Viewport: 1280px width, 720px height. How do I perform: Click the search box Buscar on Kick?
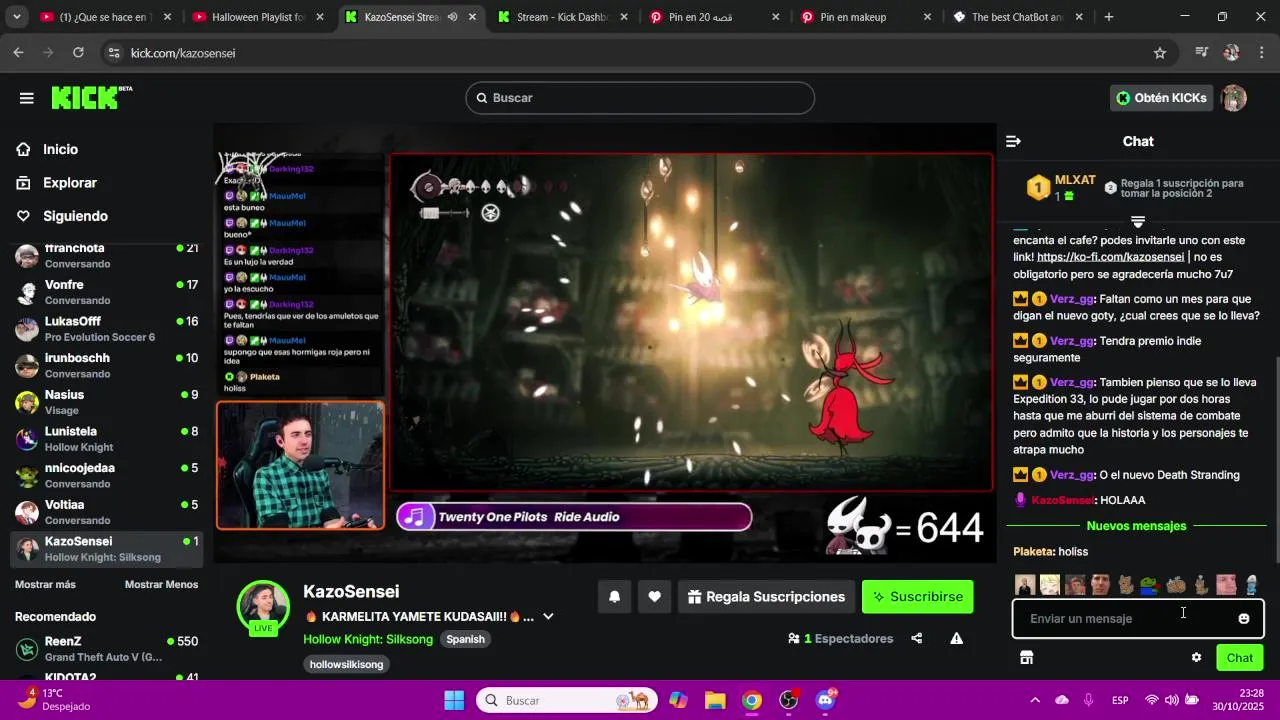640,98
